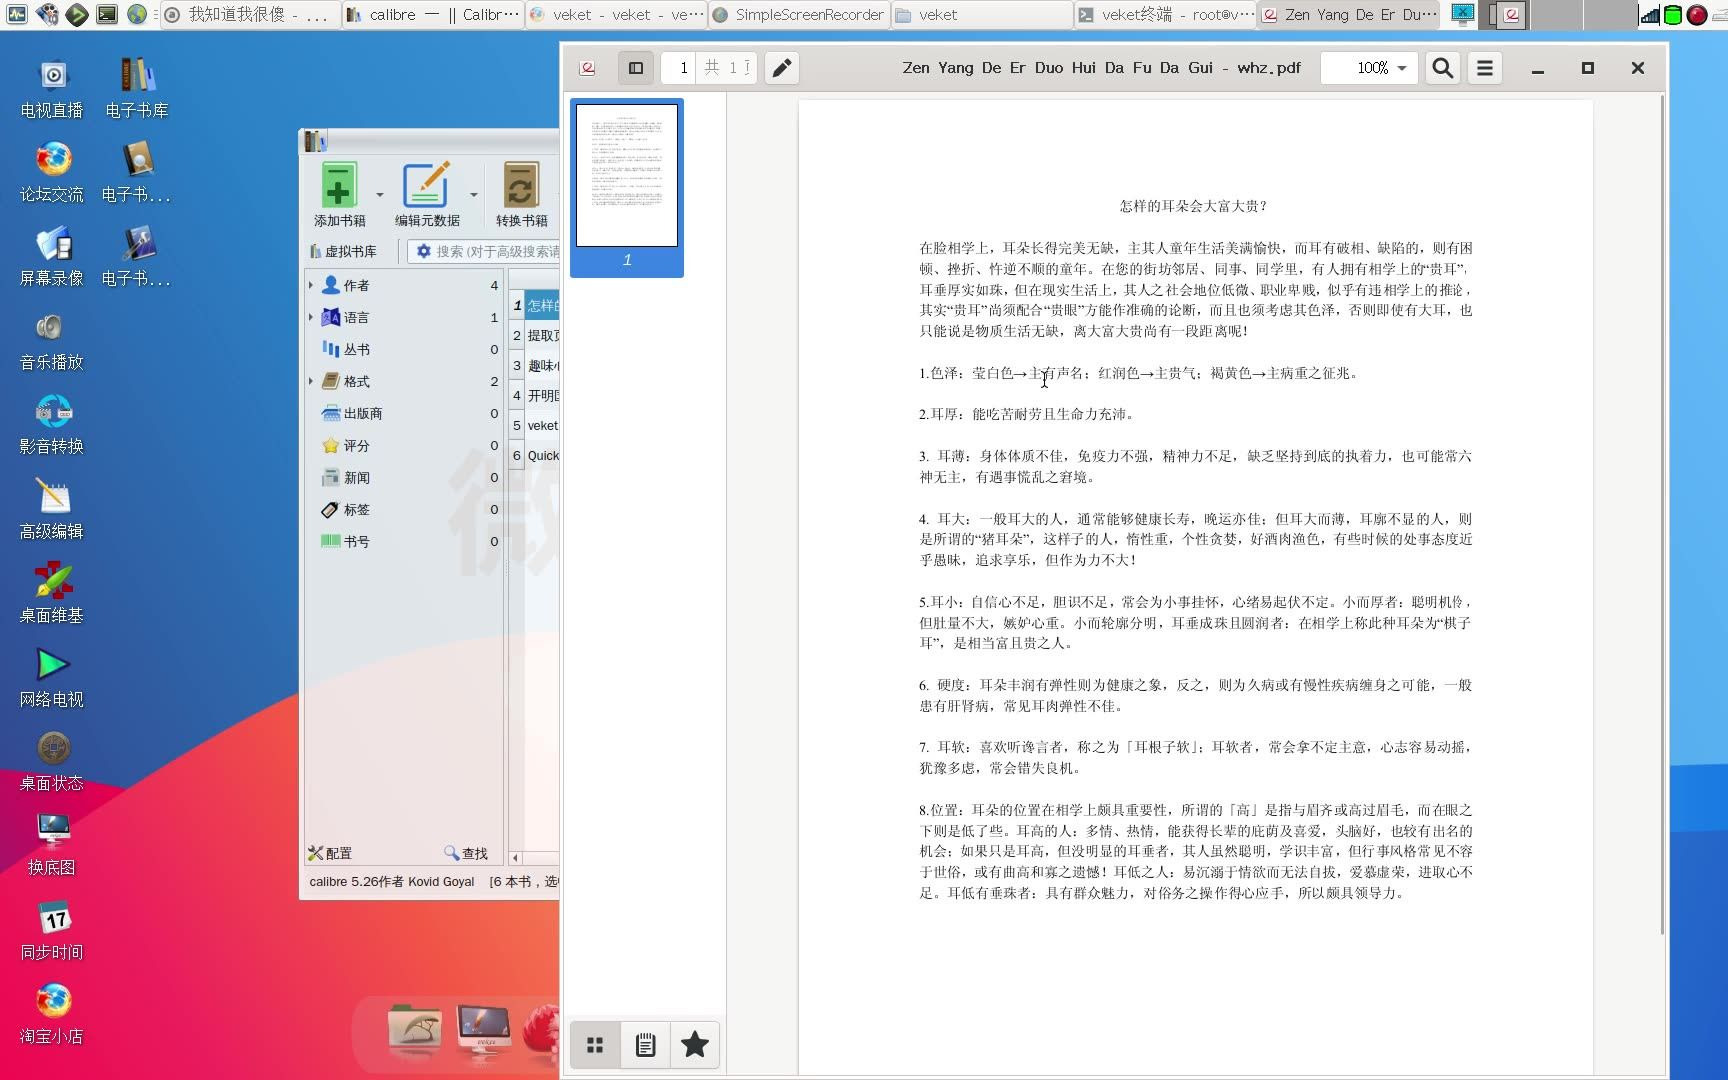Click the advanced search gear icon
Image resolution: width=1728 pixels, height=1080 pixels.
click(423, 251)
